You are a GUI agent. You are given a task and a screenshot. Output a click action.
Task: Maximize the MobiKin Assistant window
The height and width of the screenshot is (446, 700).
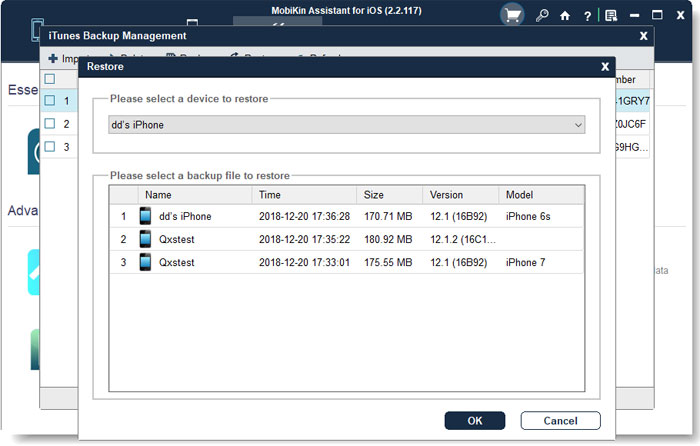657,15
